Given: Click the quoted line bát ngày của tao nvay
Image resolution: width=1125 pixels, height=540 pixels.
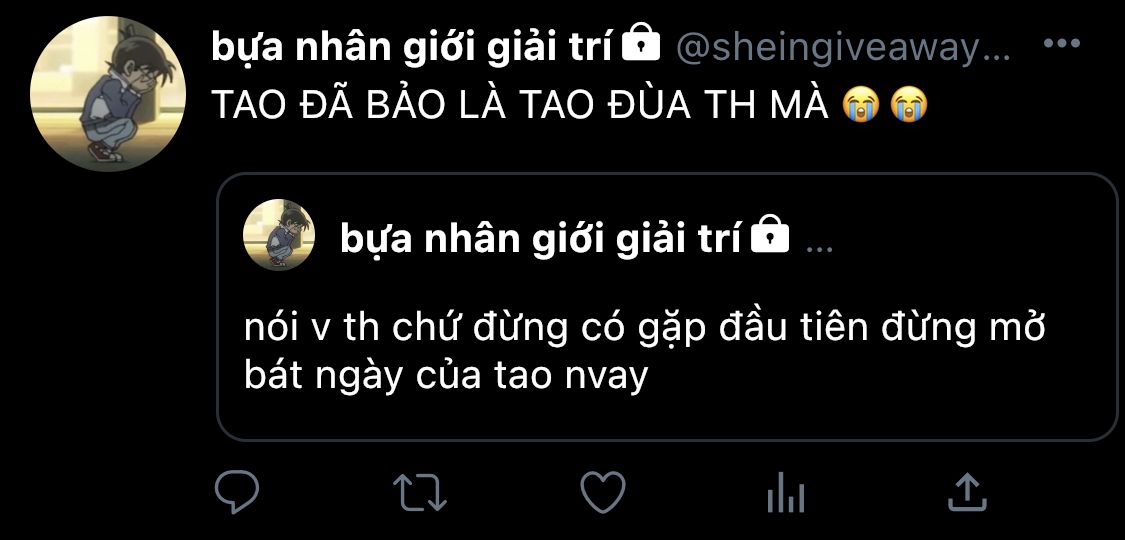Looking at the screenshot, I should (446, 376).
